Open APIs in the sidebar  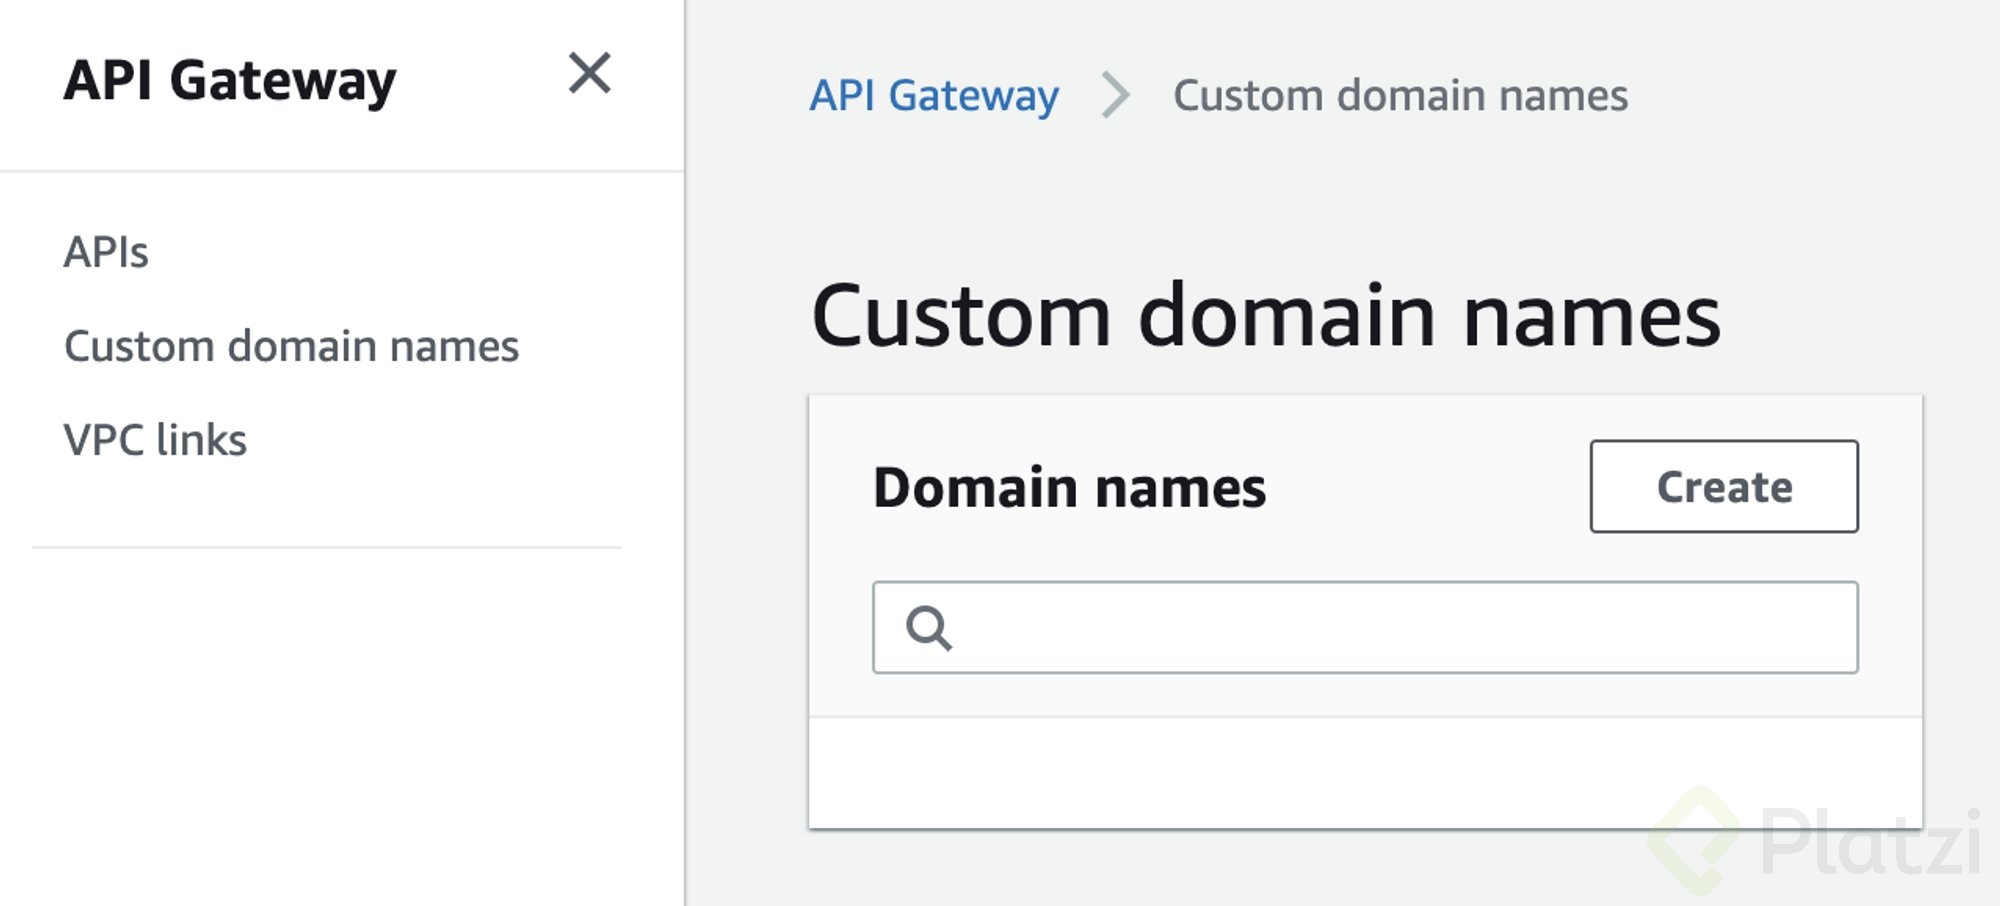[106, 252]
